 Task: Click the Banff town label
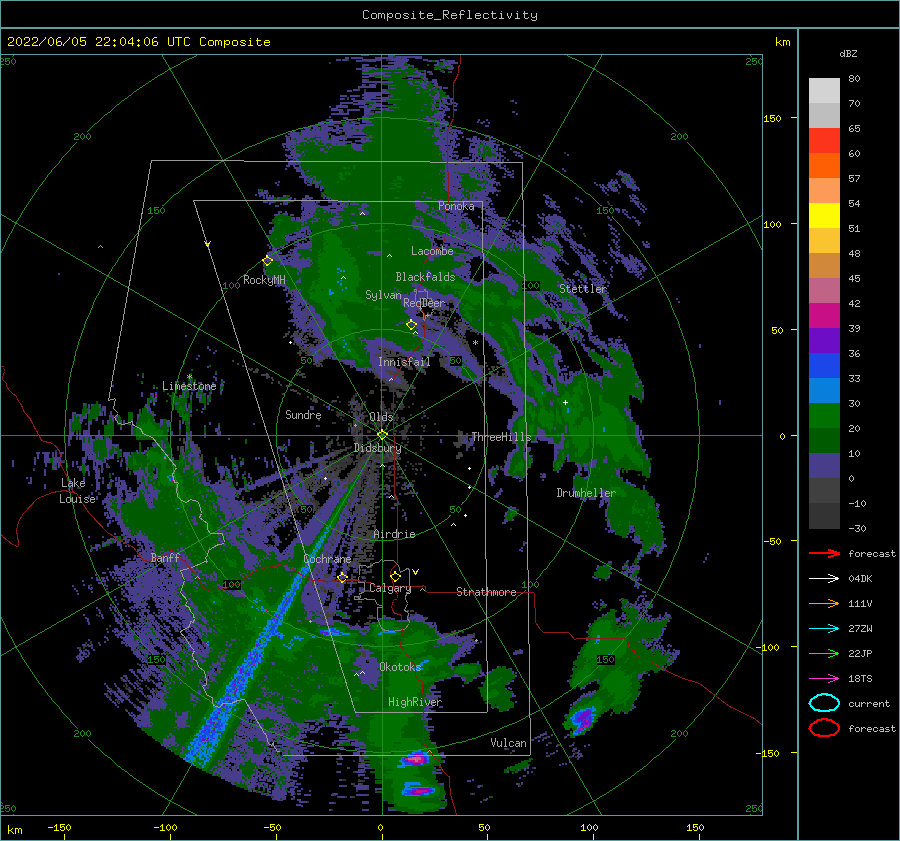[x=165, y=558]
